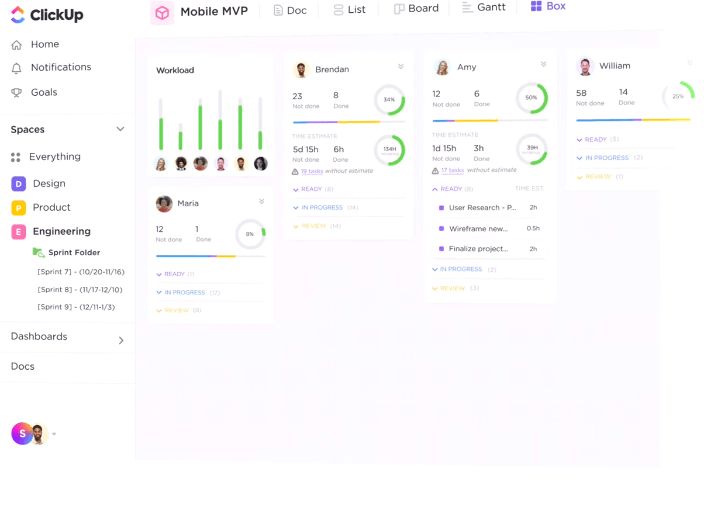The image size is (715, 511).
Task: Open the 17 tasks link in Amy's card
Action: pos(452,170)
